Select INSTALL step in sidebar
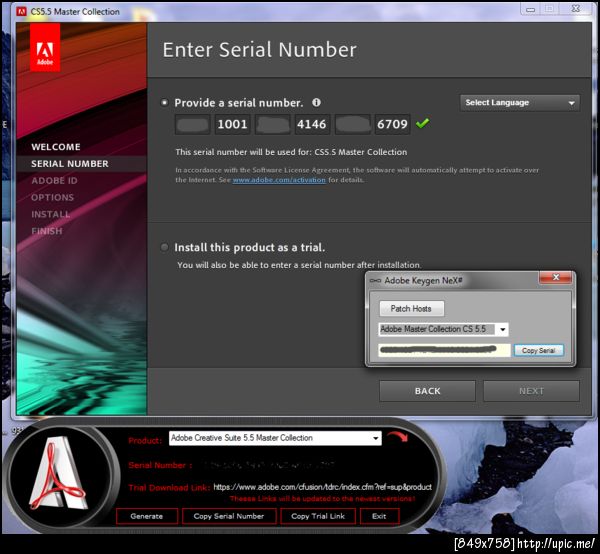 [51, 214]
